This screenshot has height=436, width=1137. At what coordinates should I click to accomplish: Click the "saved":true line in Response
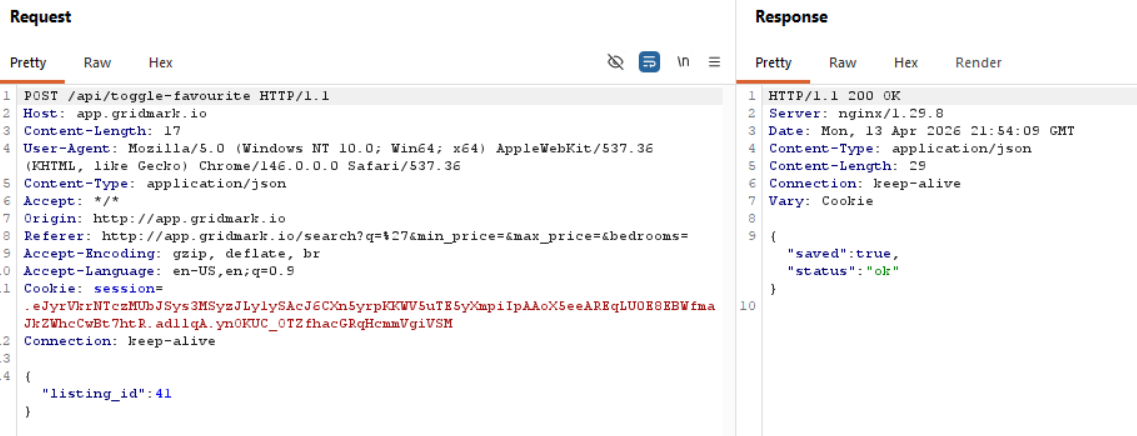tap(843, 253)
